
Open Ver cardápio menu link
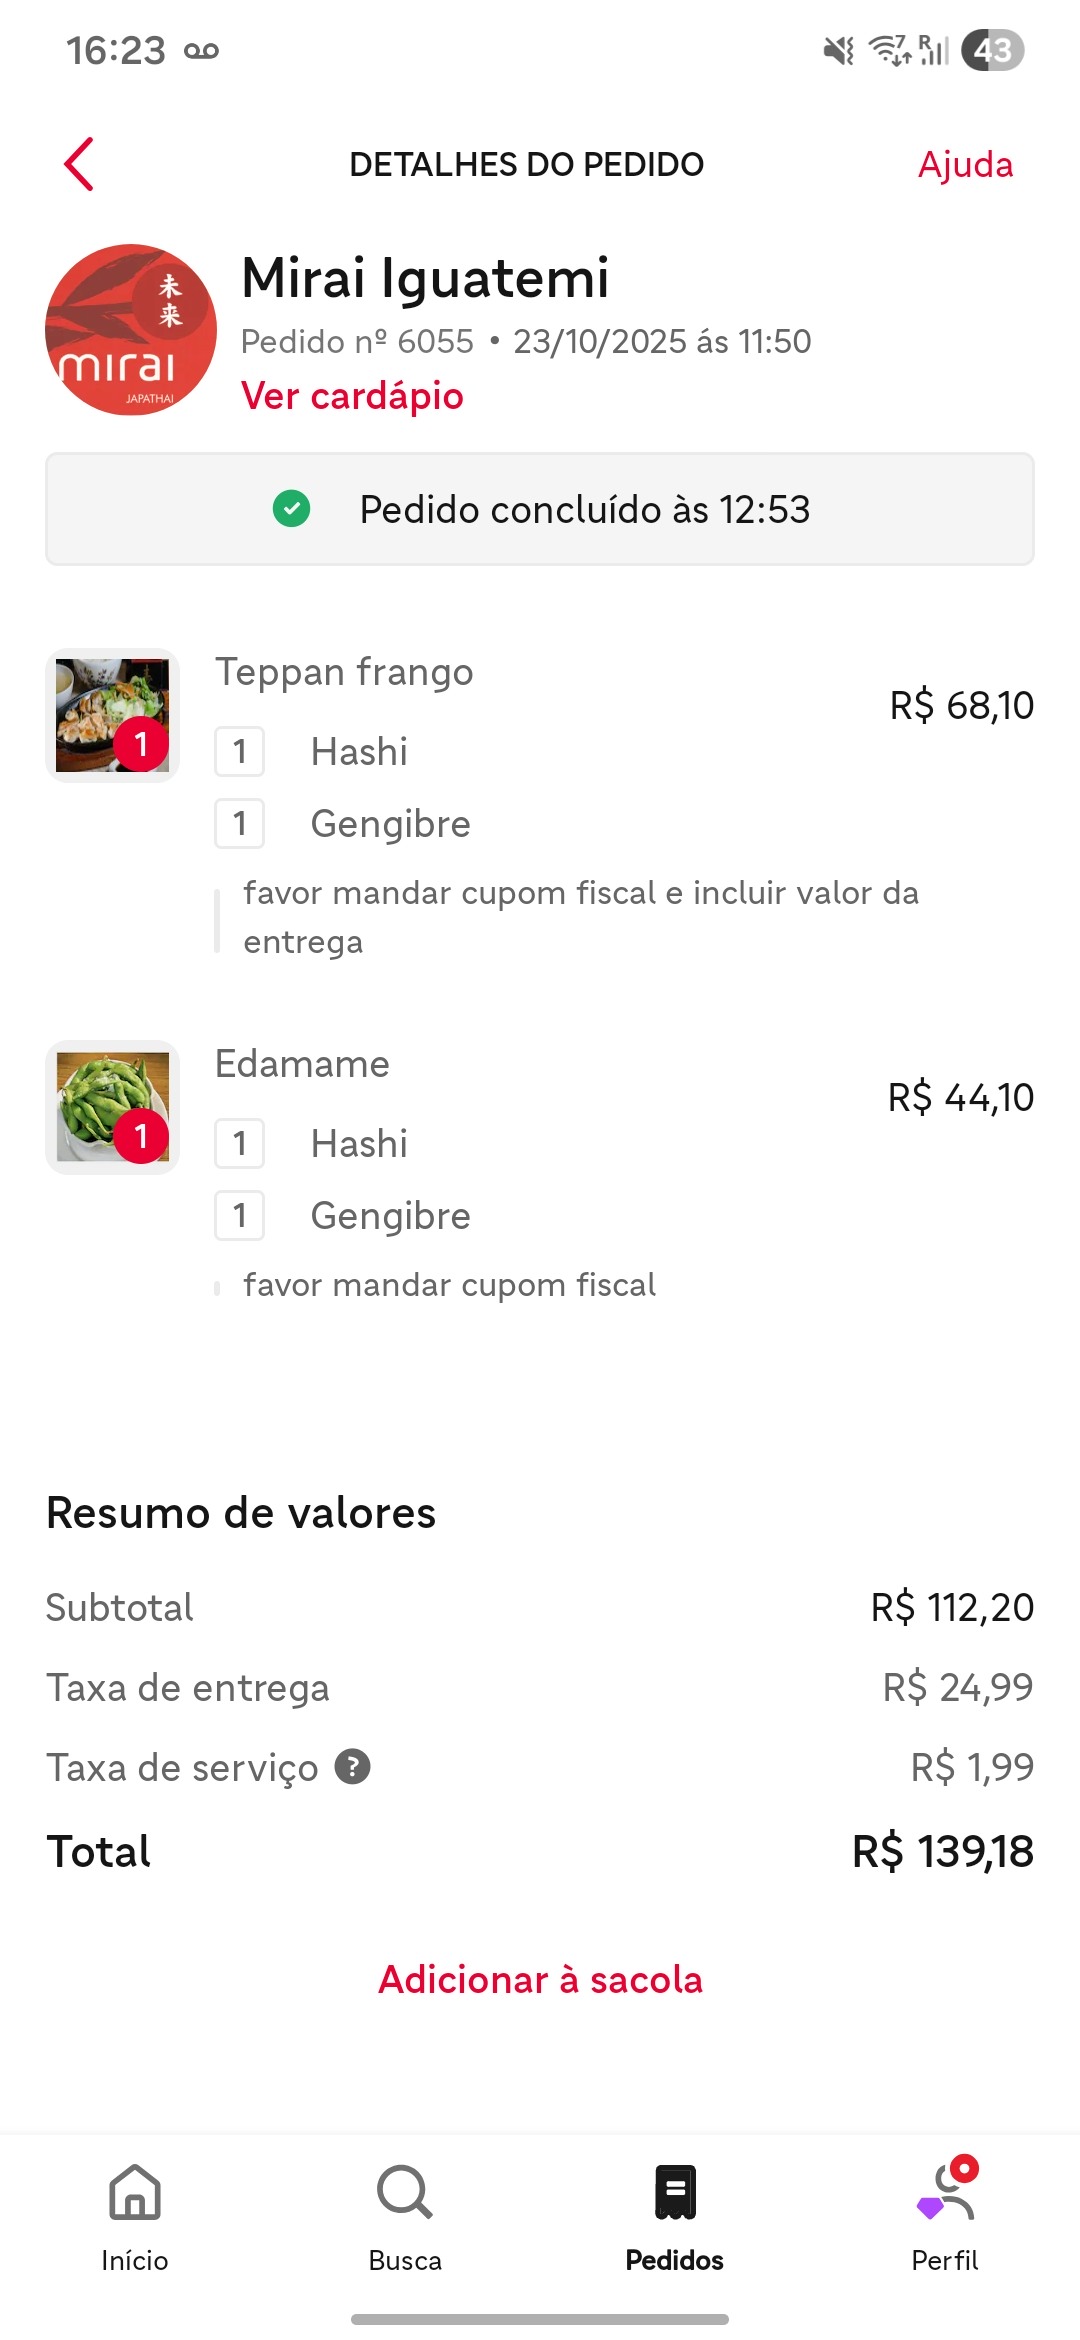click(x=352, y=396)
